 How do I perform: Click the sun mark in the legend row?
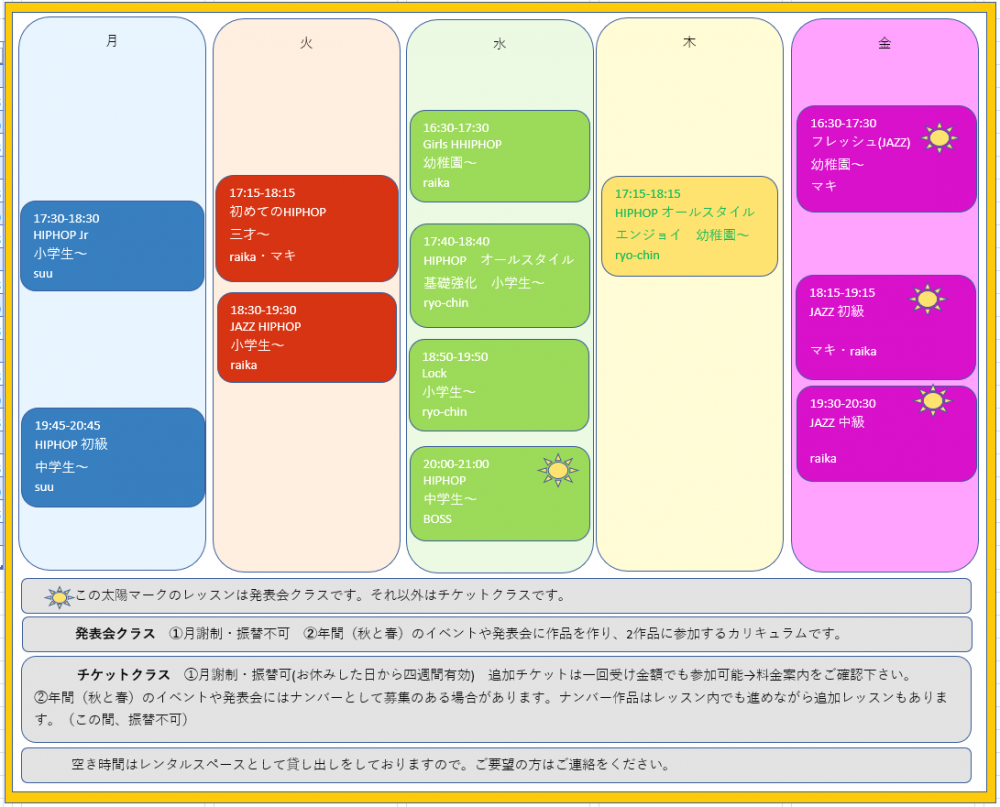point(59,597)
